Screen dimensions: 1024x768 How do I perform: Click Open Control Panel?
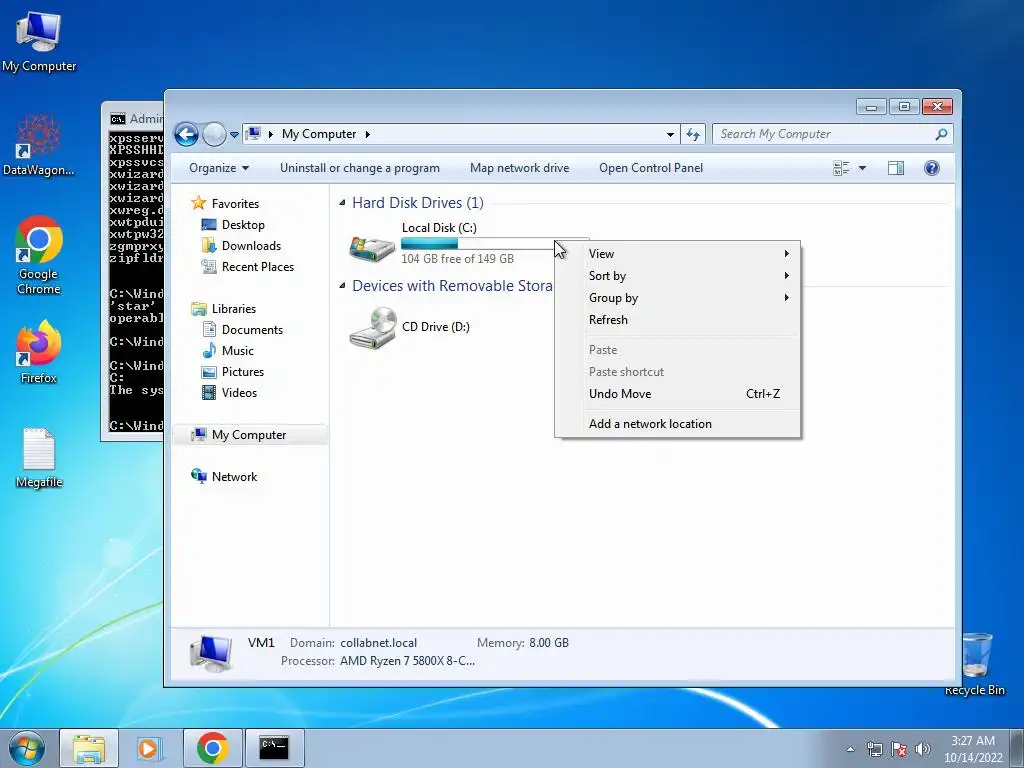(651, 168)
